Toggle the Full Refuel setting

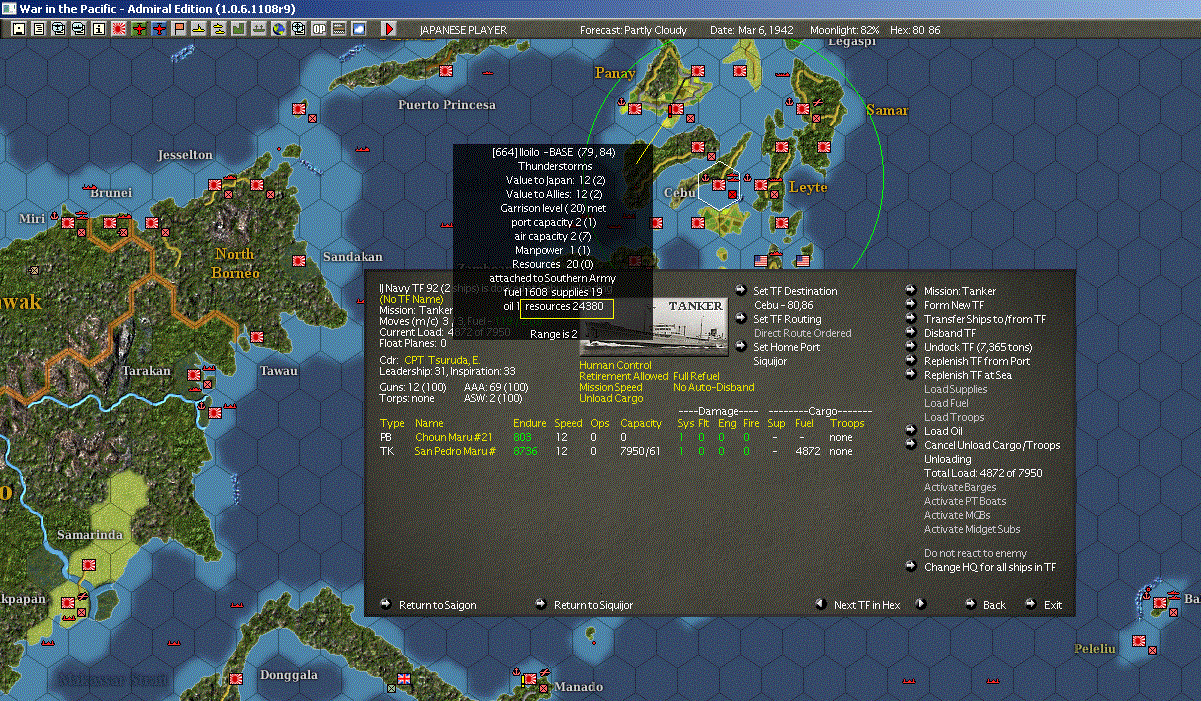(696, 377)
